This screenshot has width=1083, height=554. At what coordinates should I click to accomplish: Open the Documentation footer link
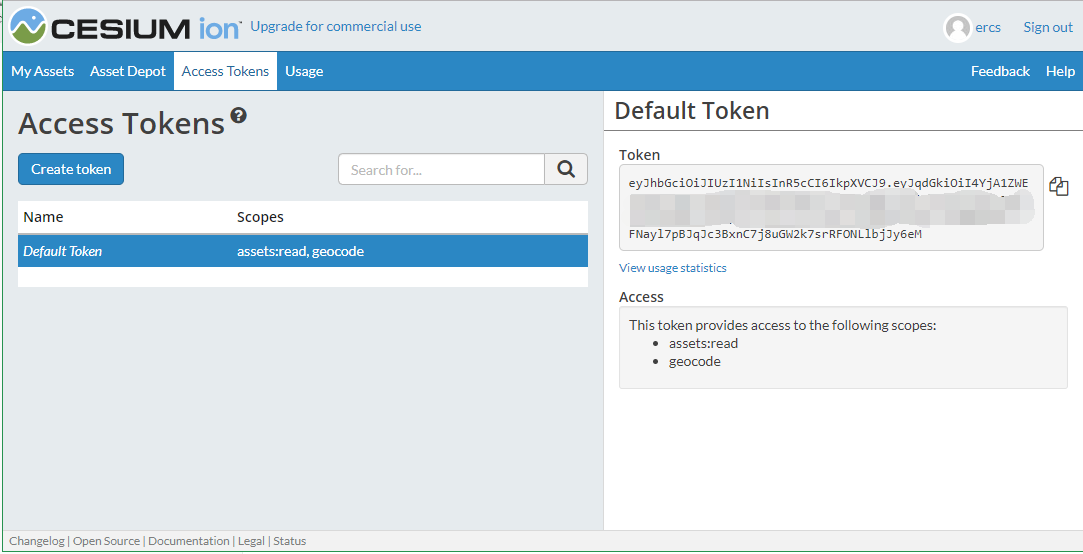tap(189, 541)
